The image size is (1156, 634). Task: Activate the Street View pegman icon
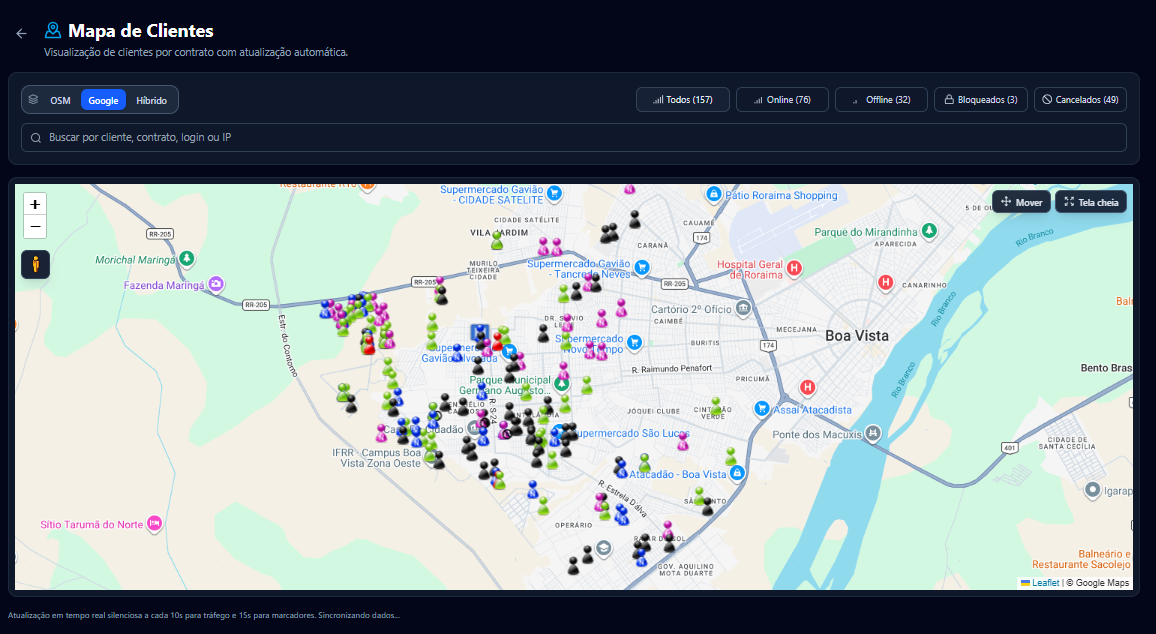coord(35,264)
